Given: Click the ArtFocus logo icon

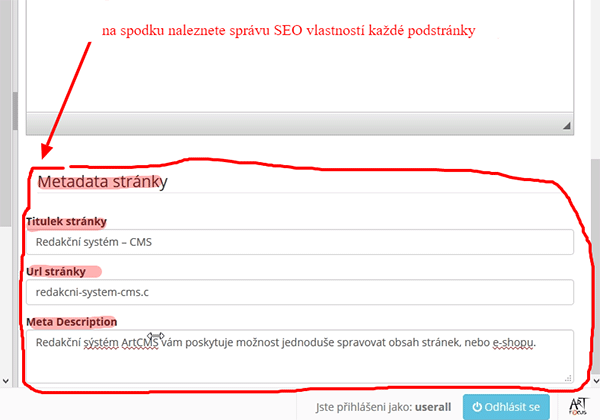Looking at the screenshot, I should coord(578,407).
